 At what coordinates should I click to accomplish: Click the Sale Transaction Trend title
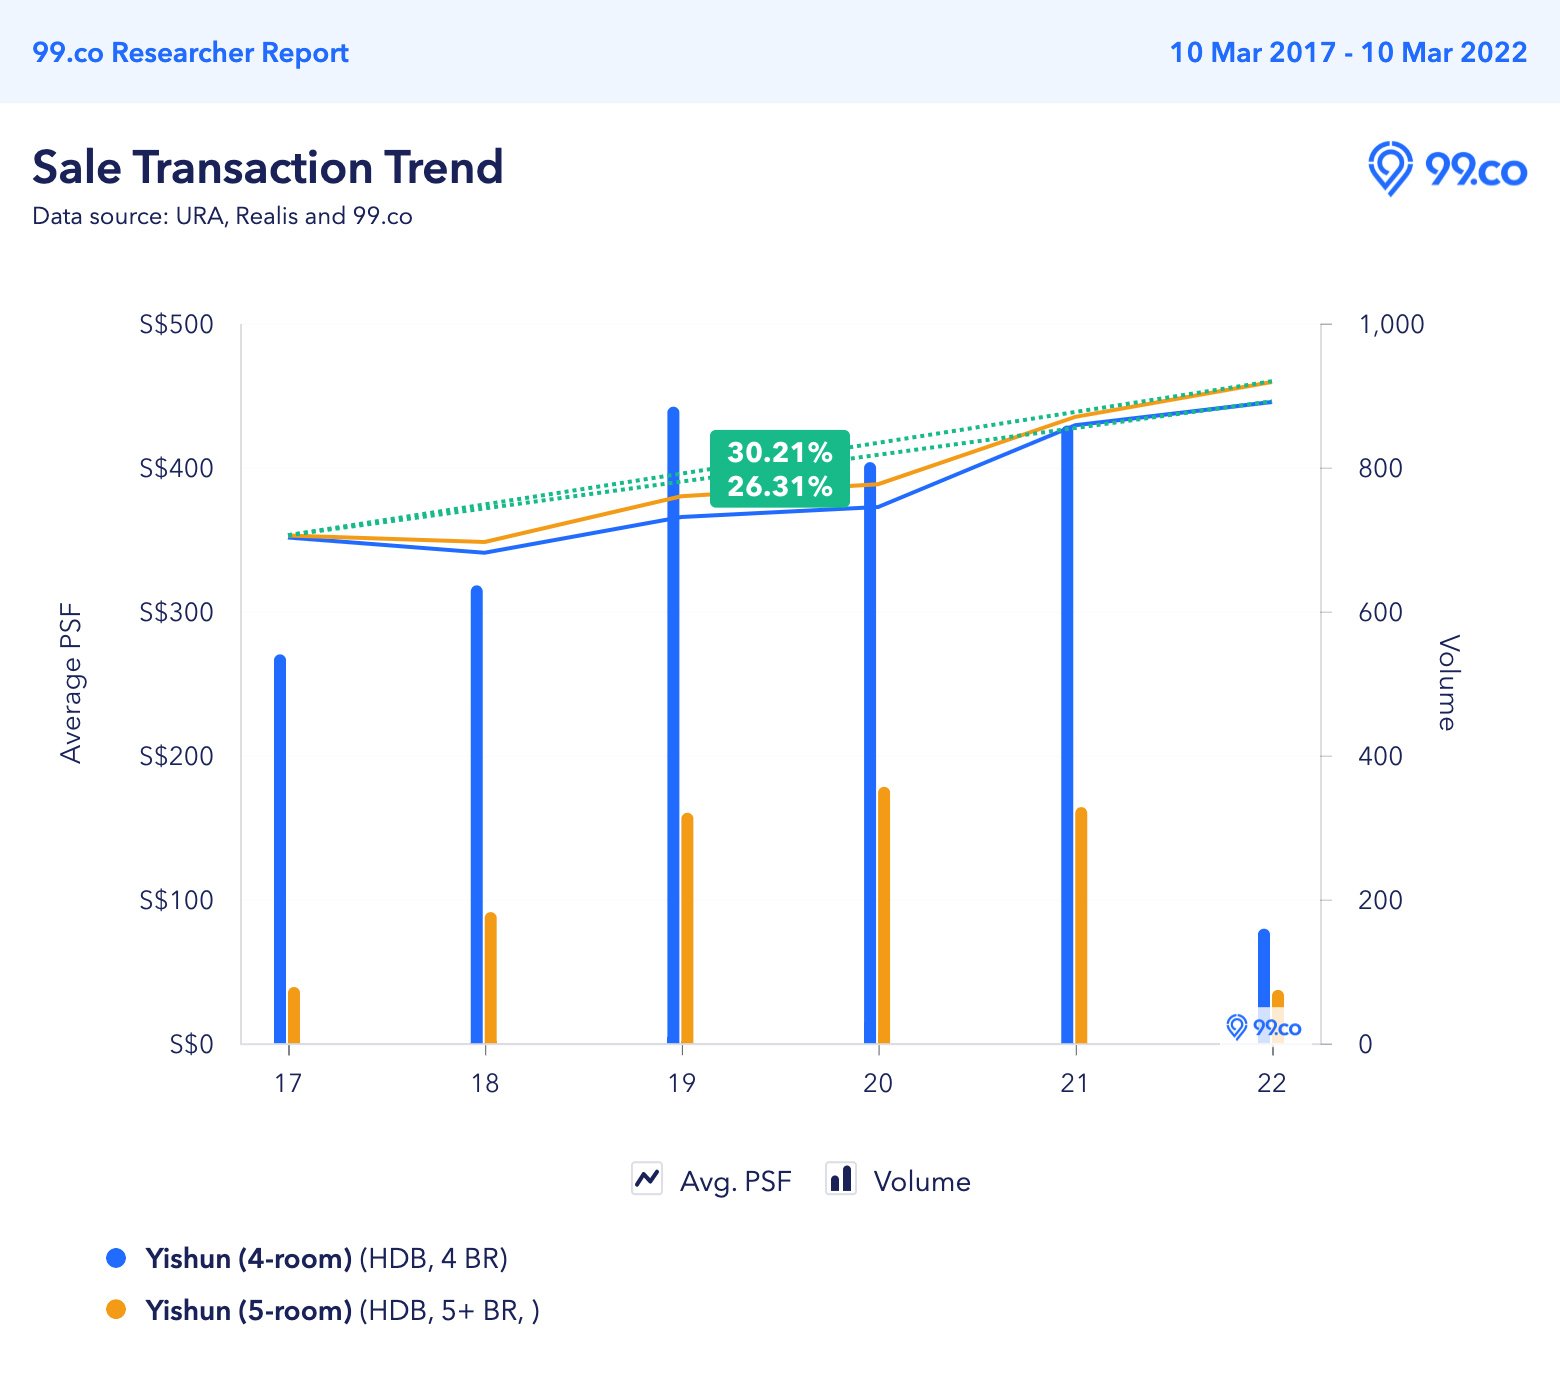[267, 167]
